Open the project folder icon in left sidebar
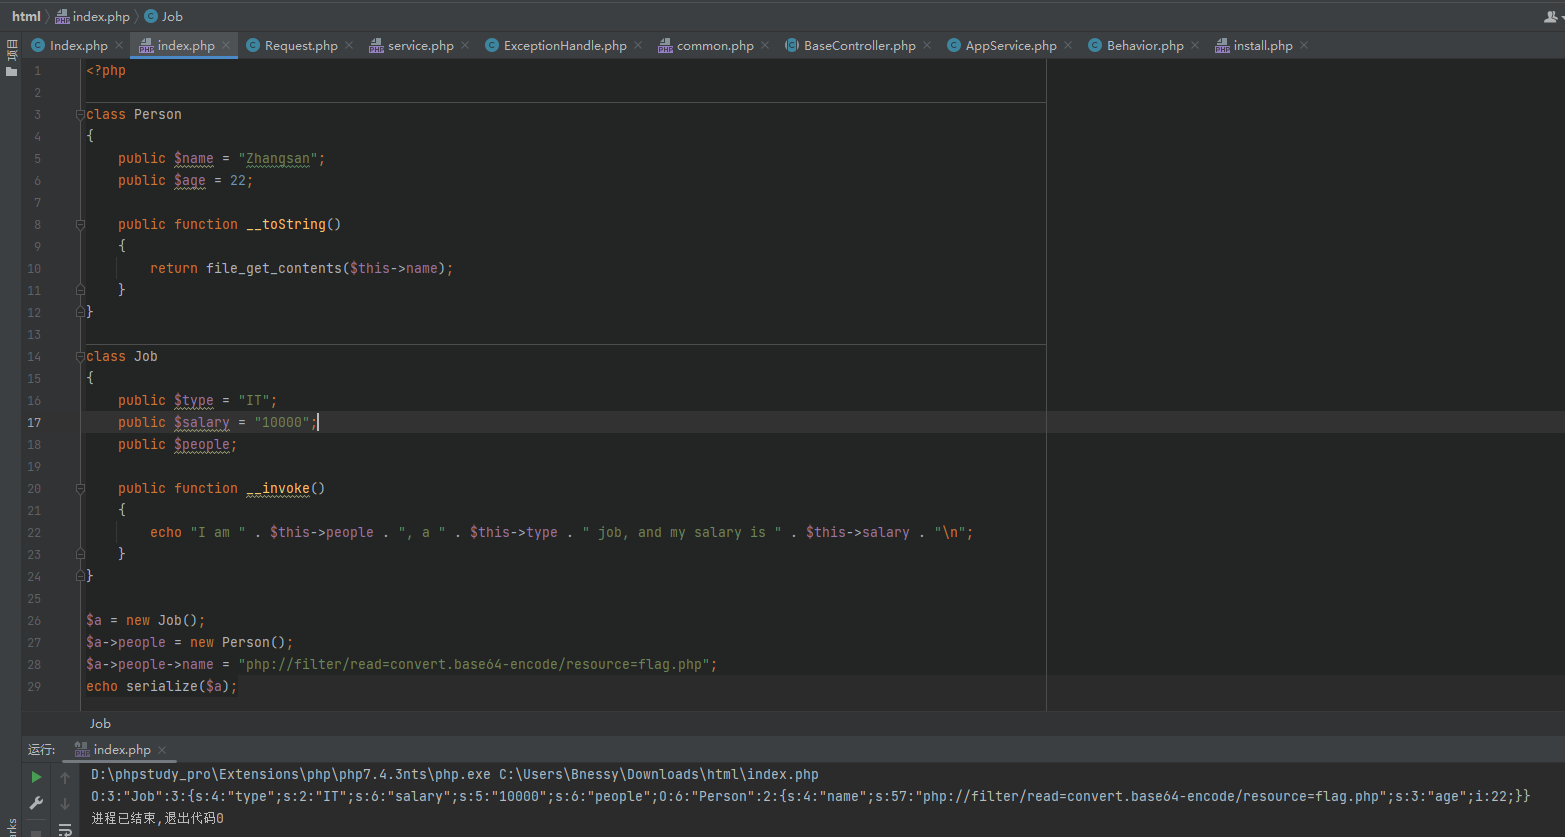The image size is (1565, 837). 12,71
